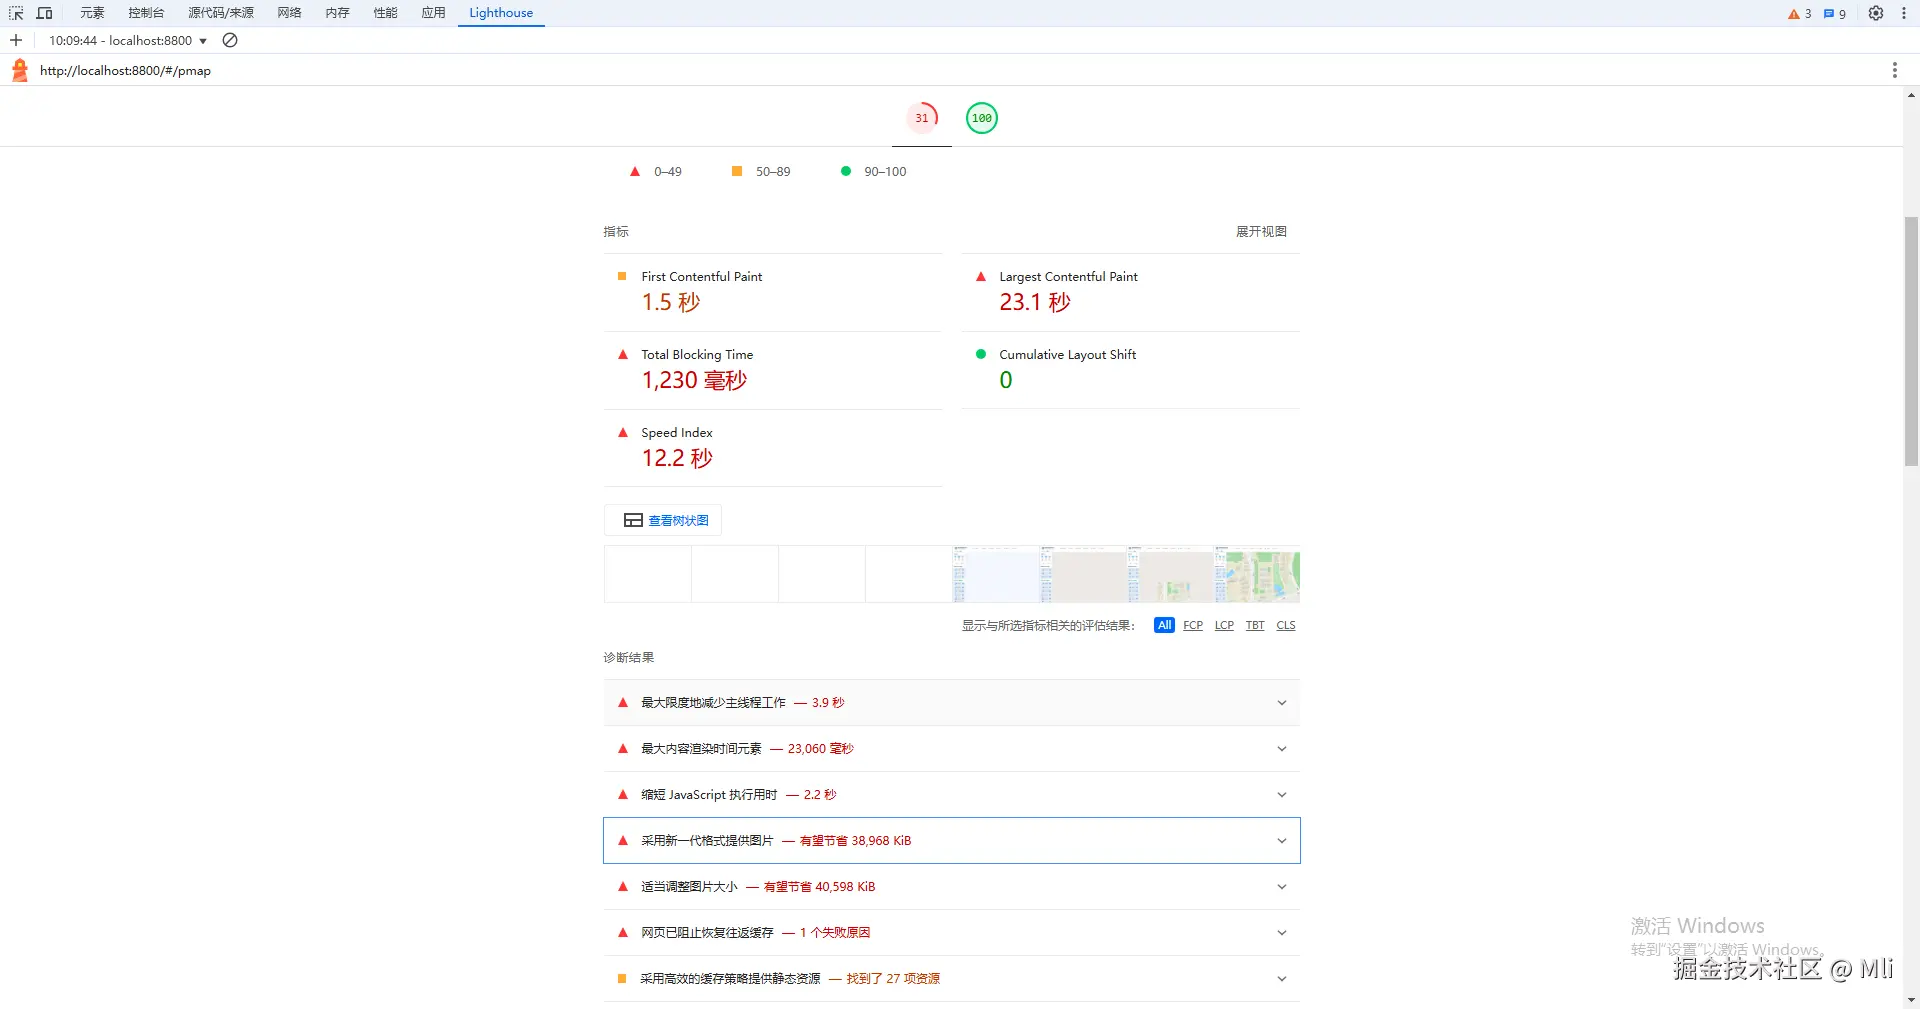Expand the 网页已阻止恢复往返缓存 audit

click(951, 933)
